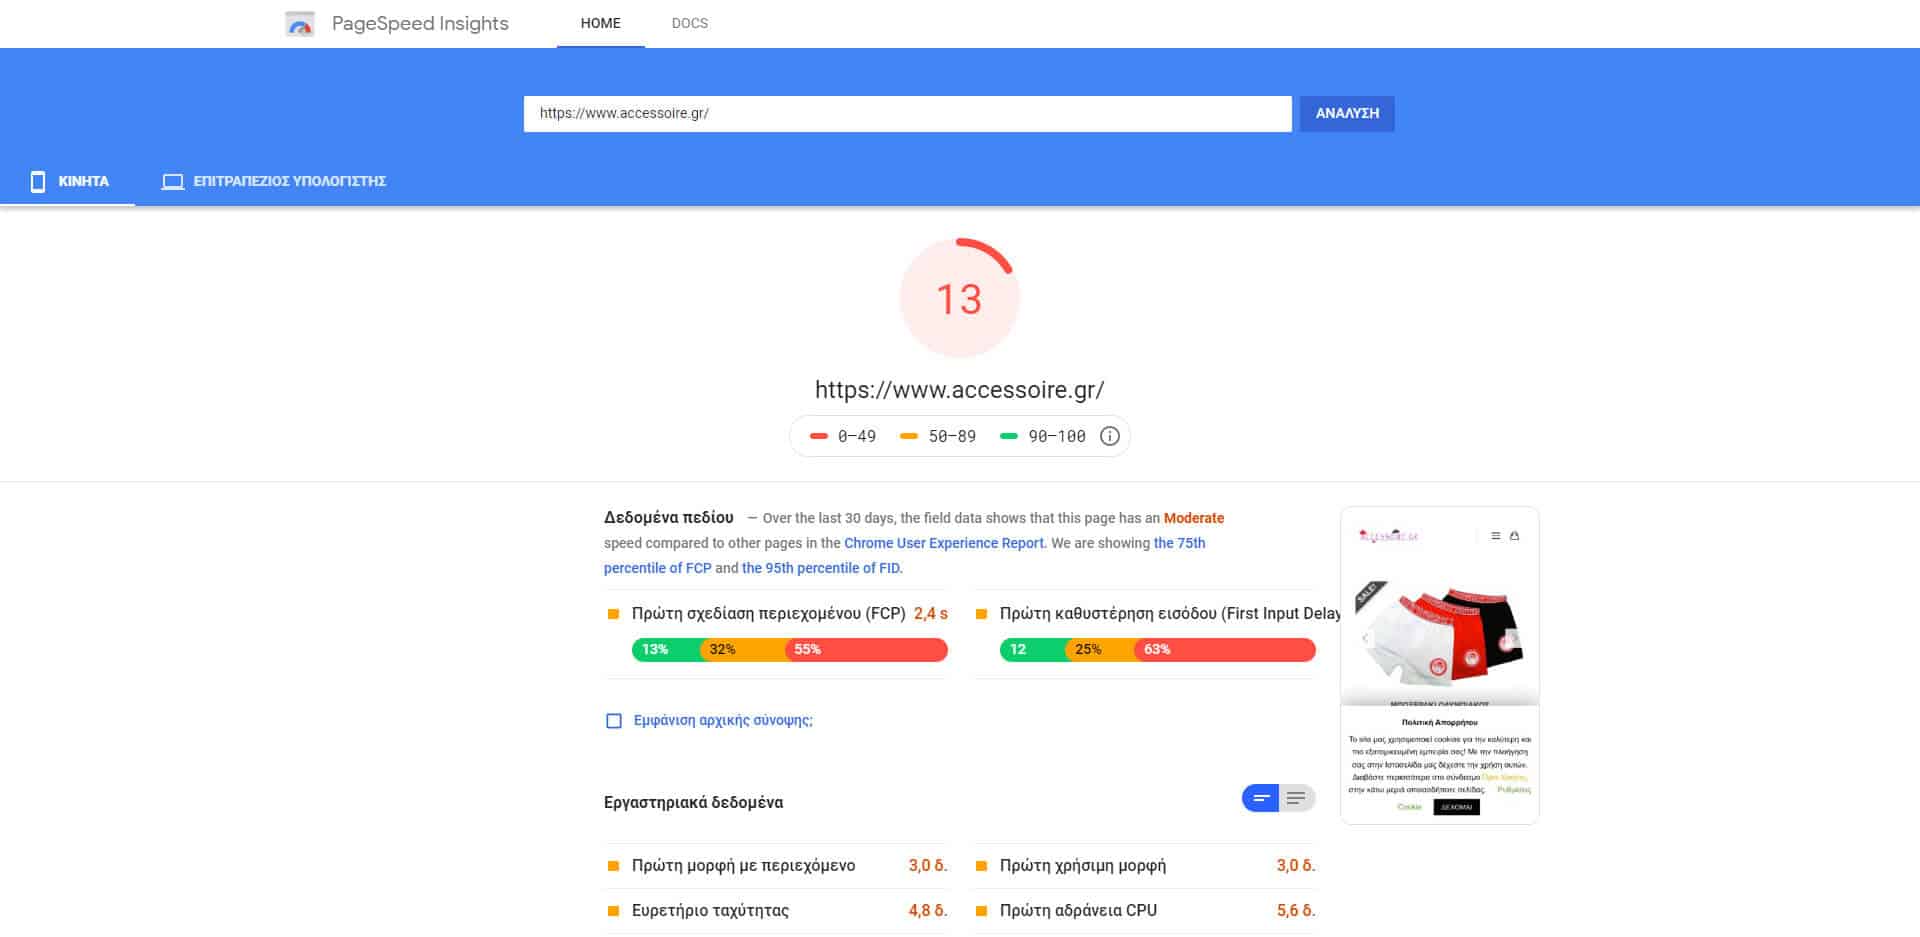
Task: Click the 50–89 orange legend item
Action: pyautogui.click(x=938, y=436)
